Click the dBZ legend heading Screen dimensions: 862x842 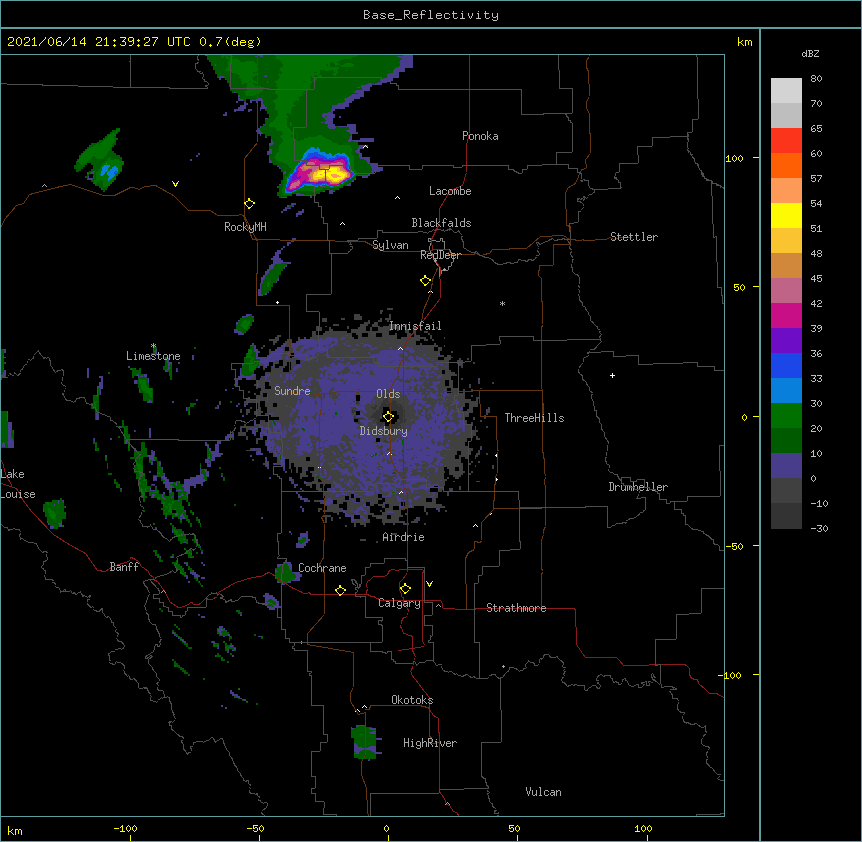point(810,53)
